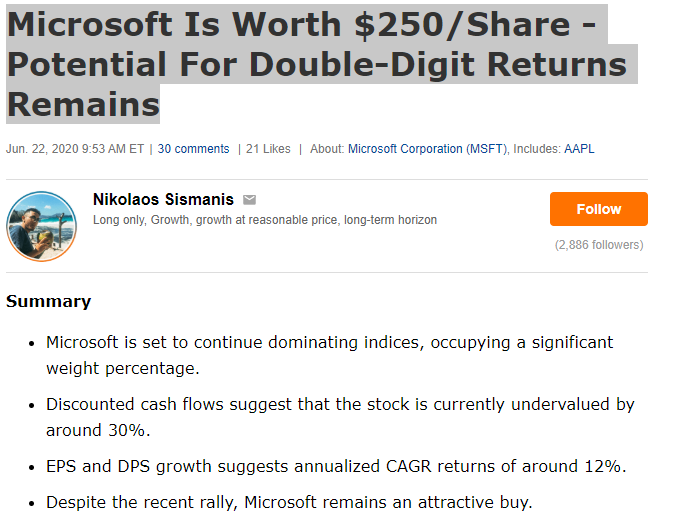Click the discounted cash flows bullet point

pyautogui.click(x=340, y=417)
